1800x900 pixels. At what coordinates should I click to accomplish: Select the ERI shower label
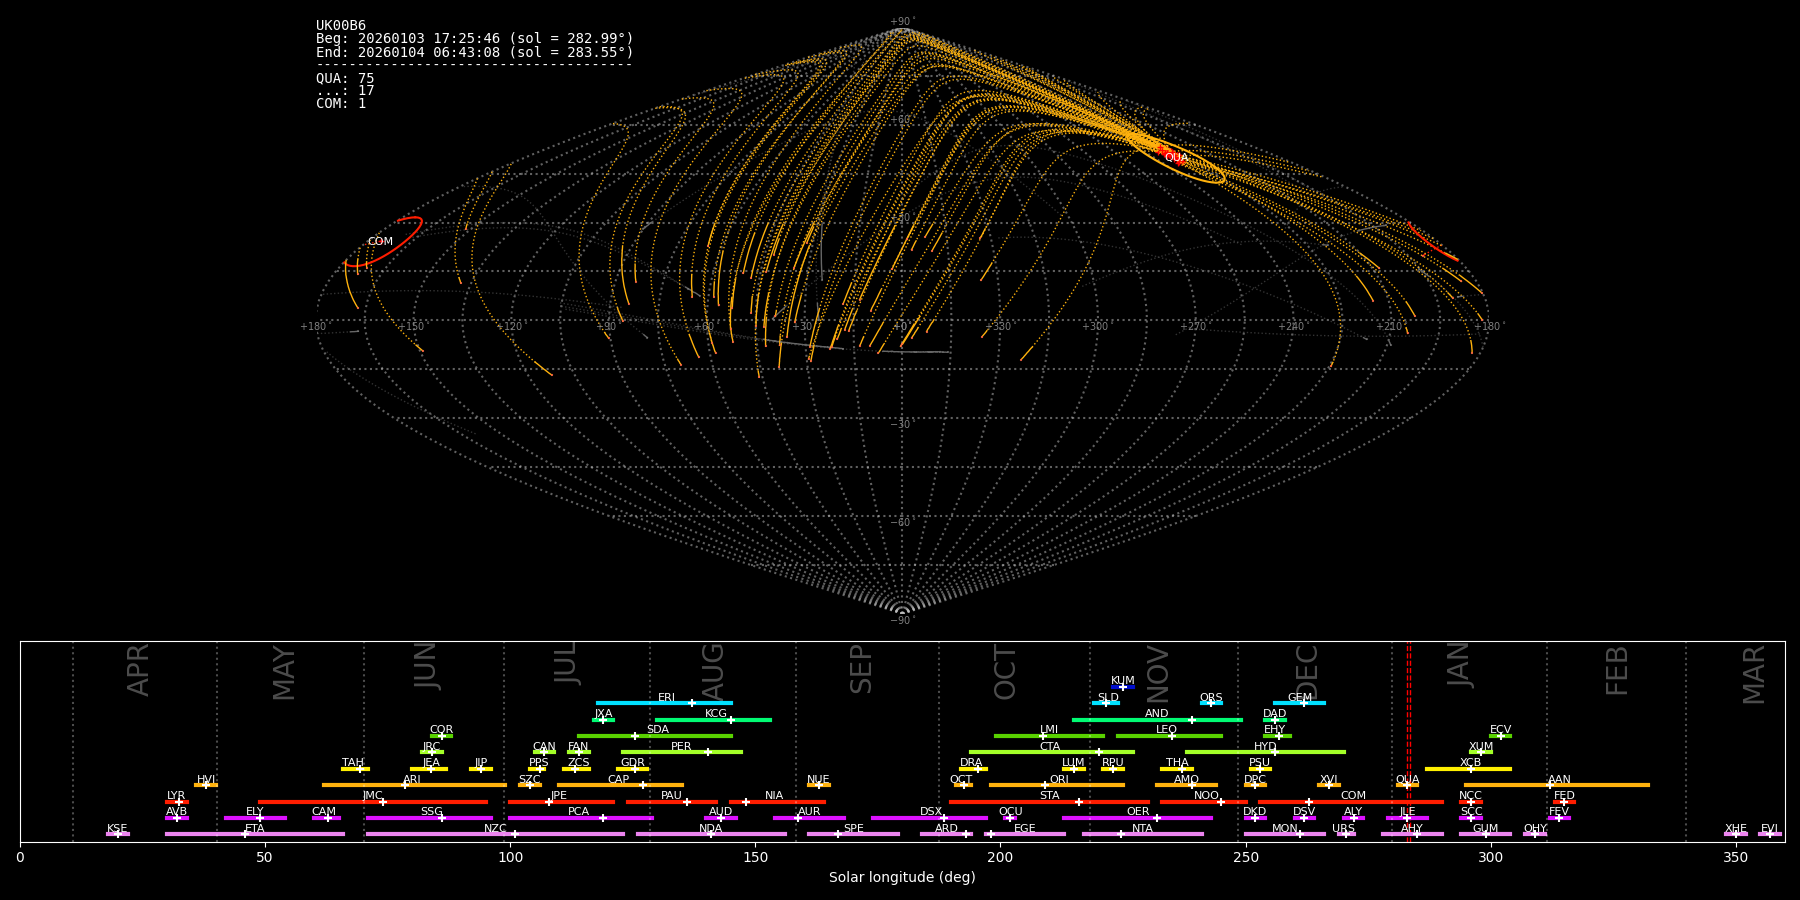click(666, 698)
